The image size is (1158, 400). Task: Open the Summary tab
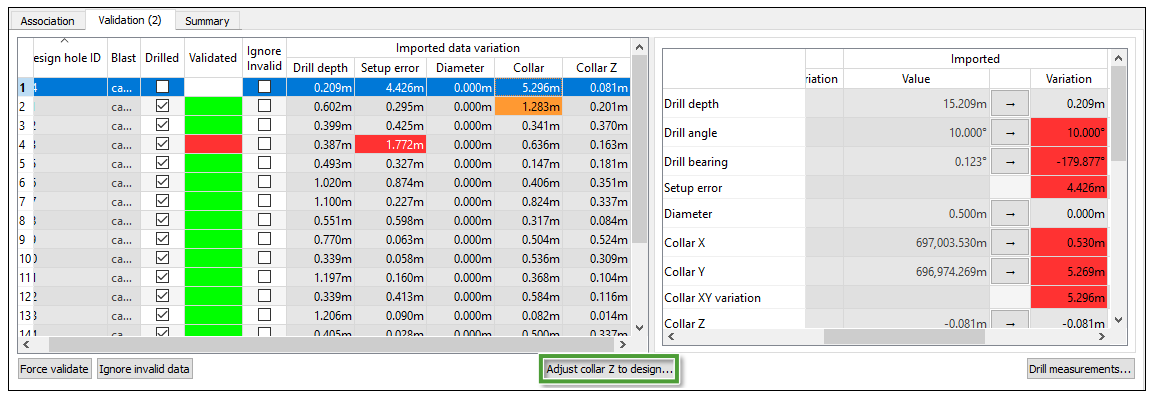pyautogui.click(x=207, y=20)
